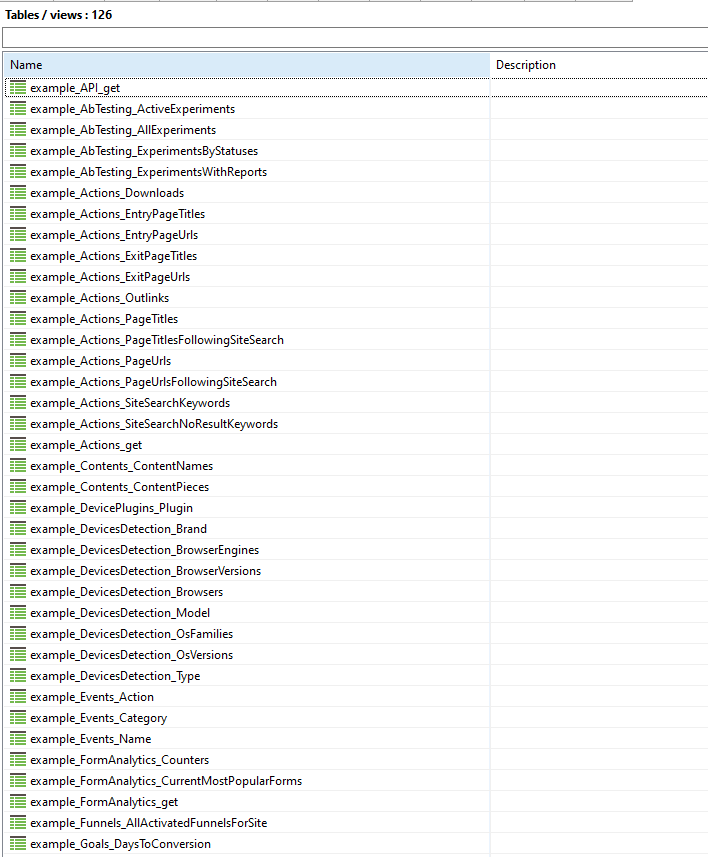708x857 pixels.
Task: Click the filter input field above the table list
Action: click(x=354, y=38)
